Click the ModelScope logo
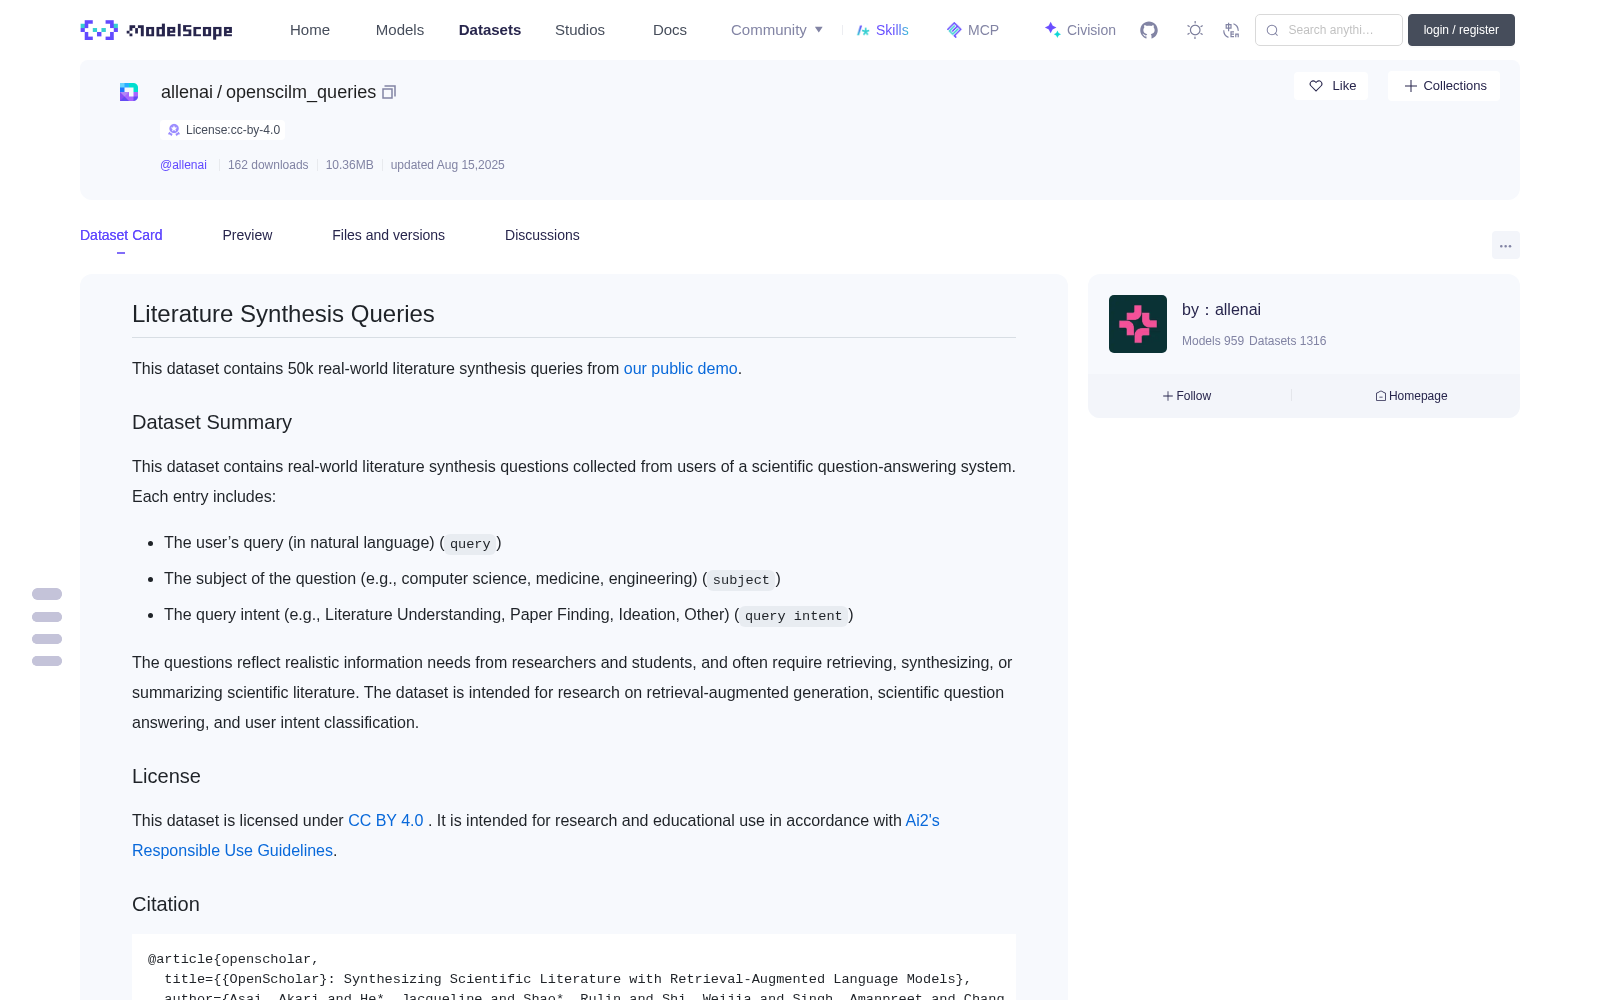This screenshot has width=1600, height=1000. (x=156, y=30)
